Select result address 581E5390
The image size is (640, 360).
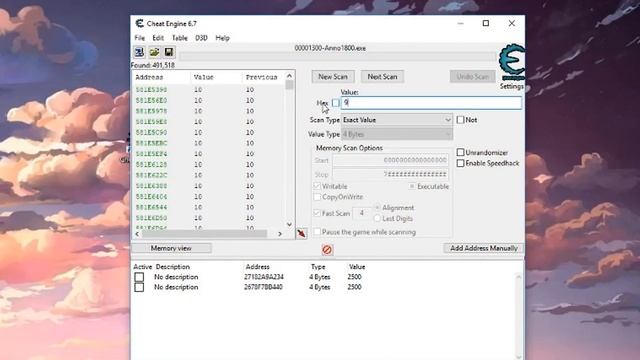coord(151,90)
